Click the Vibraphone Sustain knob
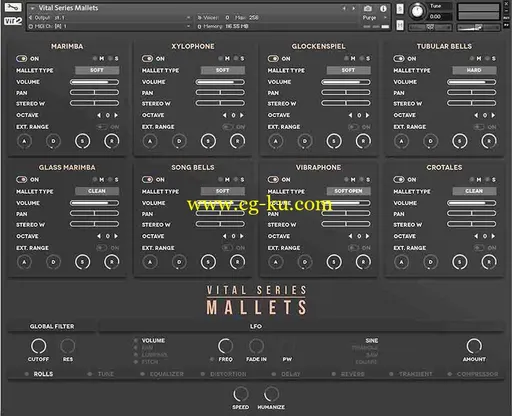Viewport: 512px width, 416px height. point(334,262)
